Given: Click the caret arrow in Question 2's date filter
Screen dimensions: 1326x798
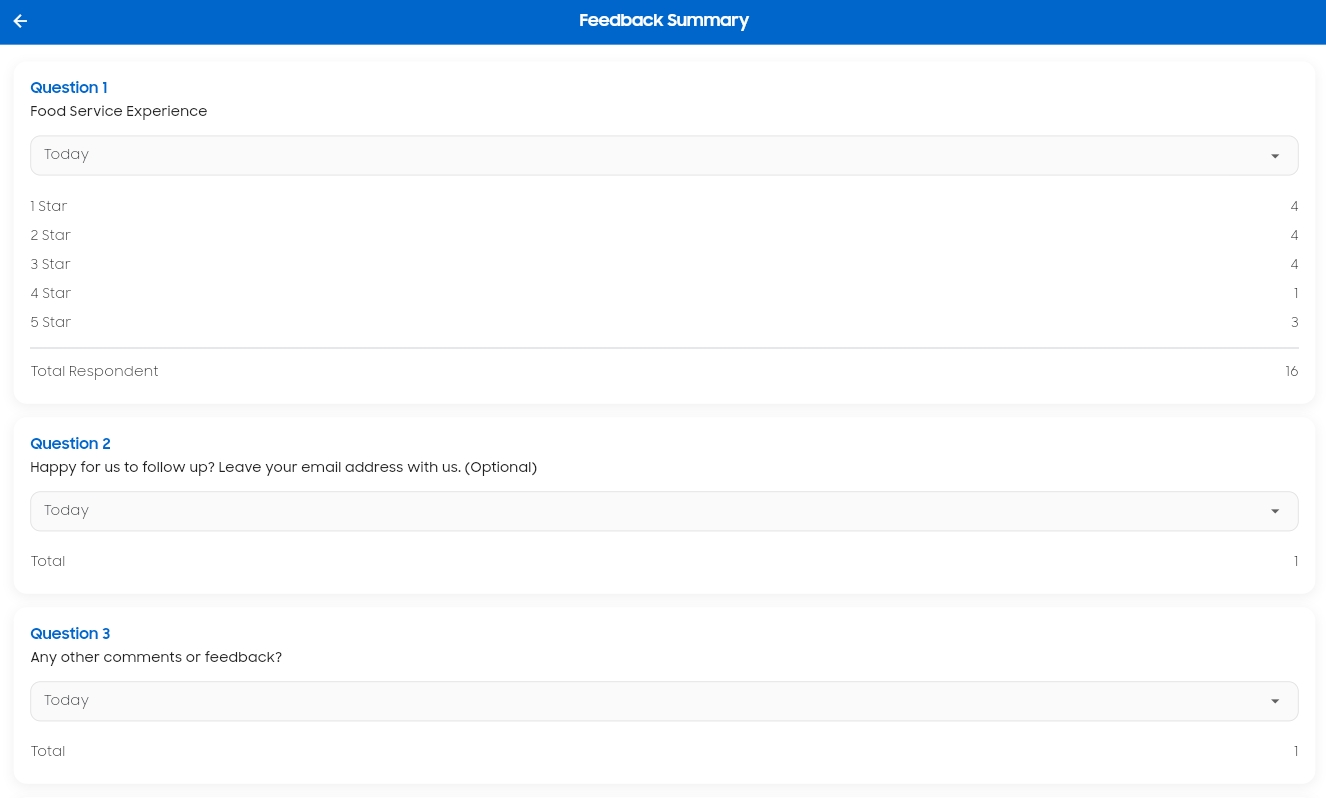Looking at the screenshot, I should pos(1275,512).
